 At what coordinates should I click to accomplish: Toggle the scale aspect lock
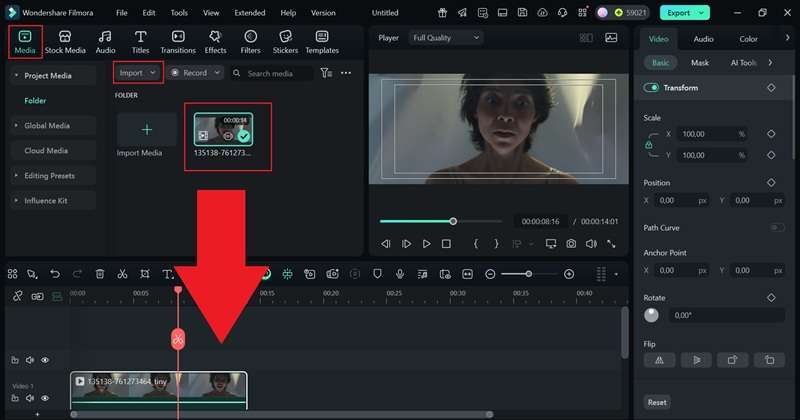click(x=648, y=145)
